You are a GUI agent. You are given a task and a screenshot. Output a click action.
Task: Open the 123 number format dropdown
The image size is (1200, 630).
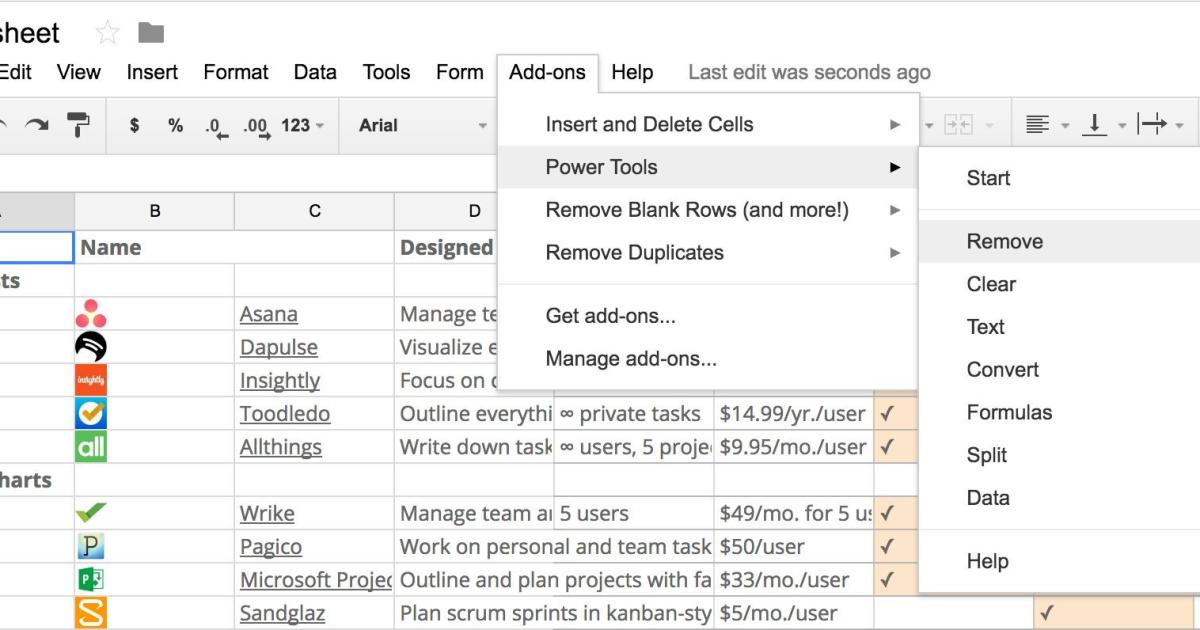[301, 124]
